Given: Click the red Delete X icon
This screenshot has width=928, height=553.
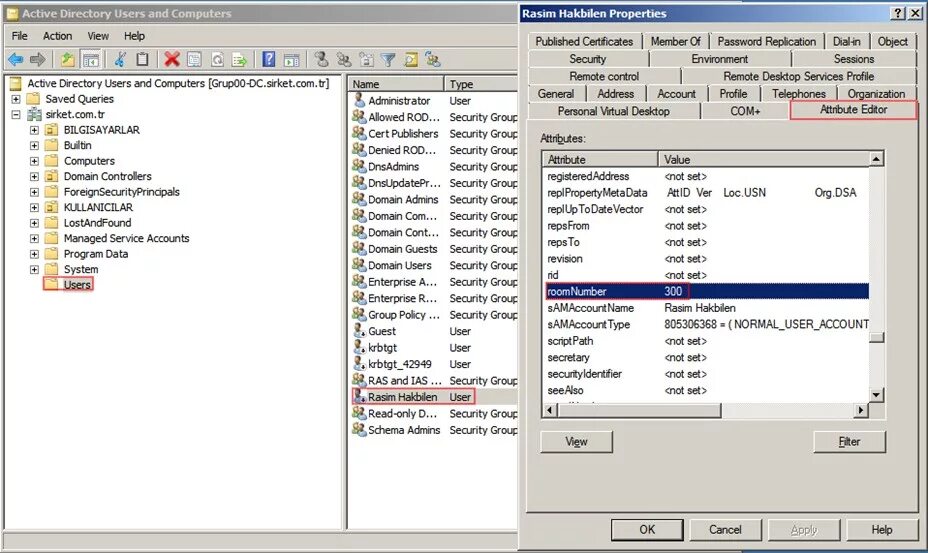Looking at the screenshot, I should coord(172,59).
